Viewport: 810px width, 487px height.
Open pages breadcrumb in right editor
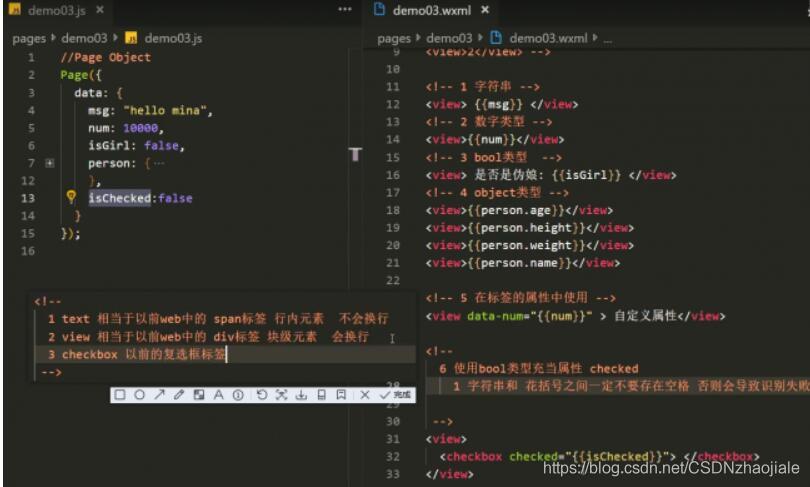coord(394,38)
